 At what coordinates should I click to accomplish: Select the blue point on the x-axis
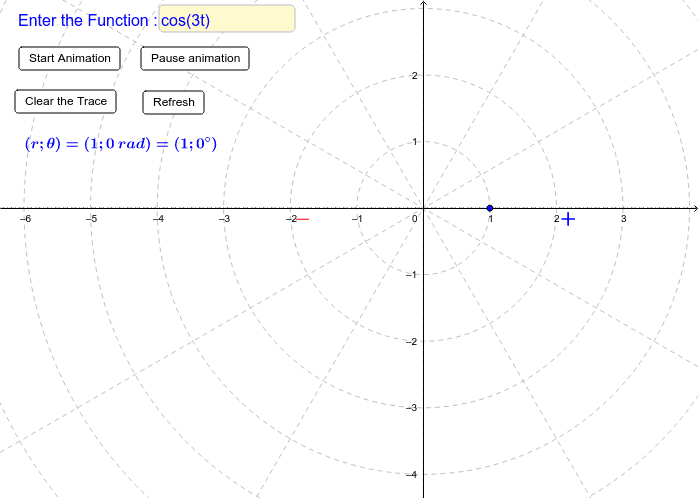click(x=490, y=208)
